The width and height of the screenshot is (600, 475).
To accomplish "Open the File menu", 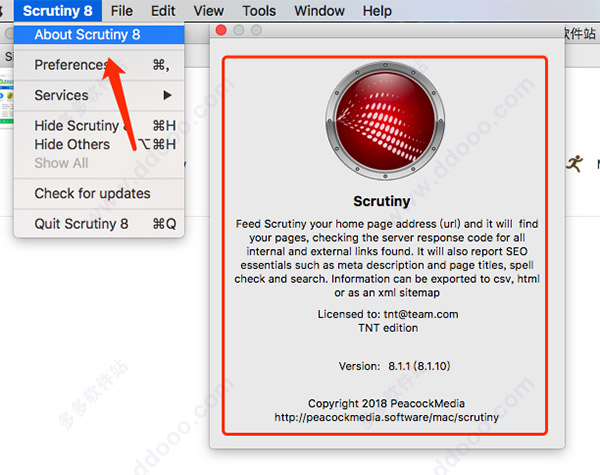I will (x=122, y=11).
